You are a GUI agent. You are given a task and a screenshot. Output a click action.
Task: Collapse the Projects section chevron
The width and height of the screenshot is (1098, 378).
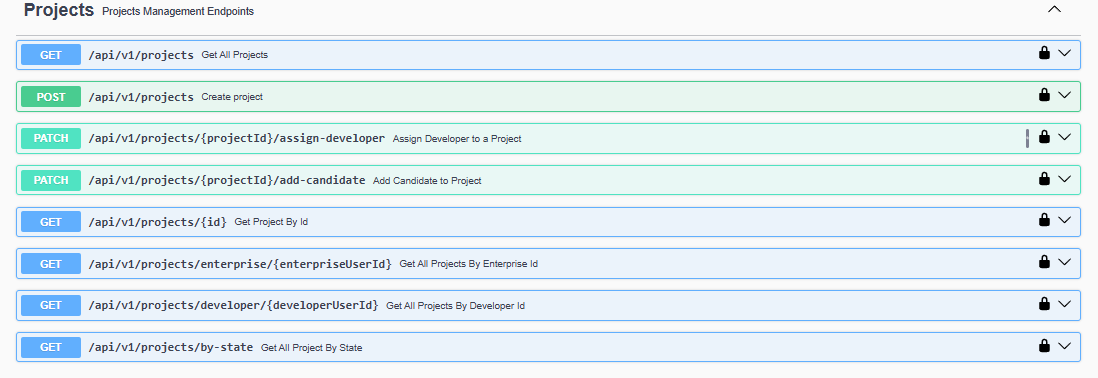pyautogui.click(x=1054, y=10)
